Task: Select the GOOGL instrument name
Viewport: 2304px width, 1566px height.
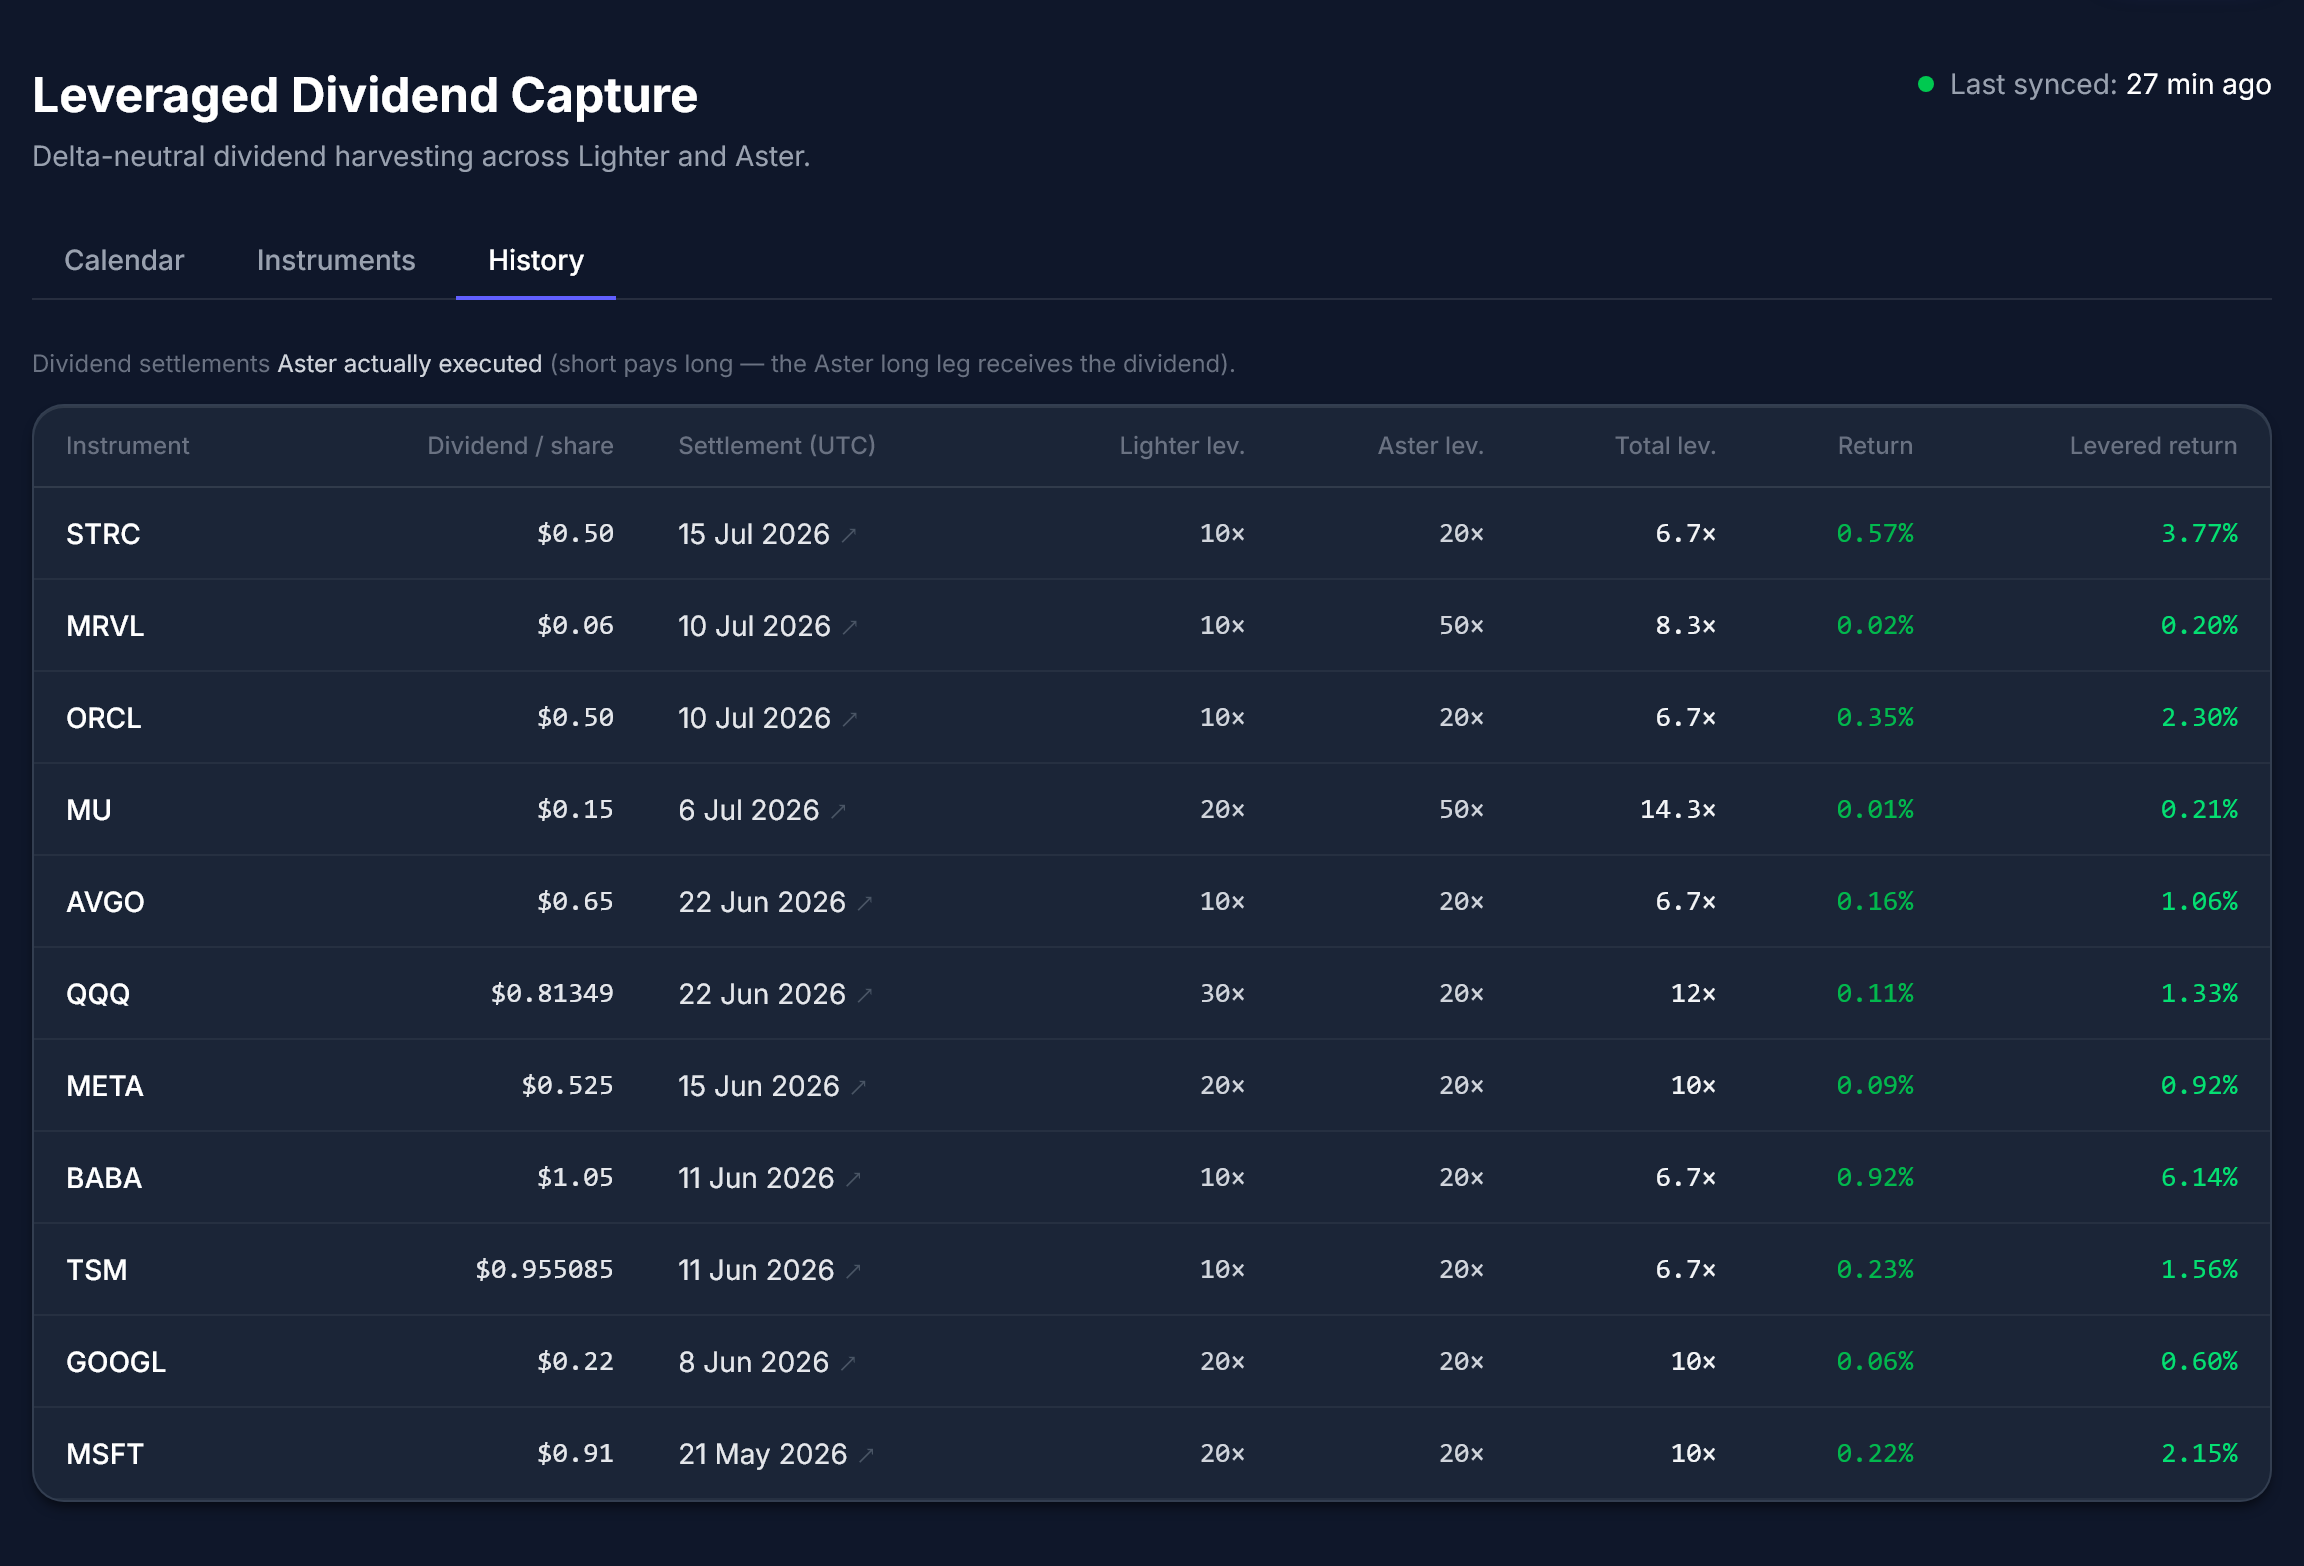Action: (x=116, y=1362)
